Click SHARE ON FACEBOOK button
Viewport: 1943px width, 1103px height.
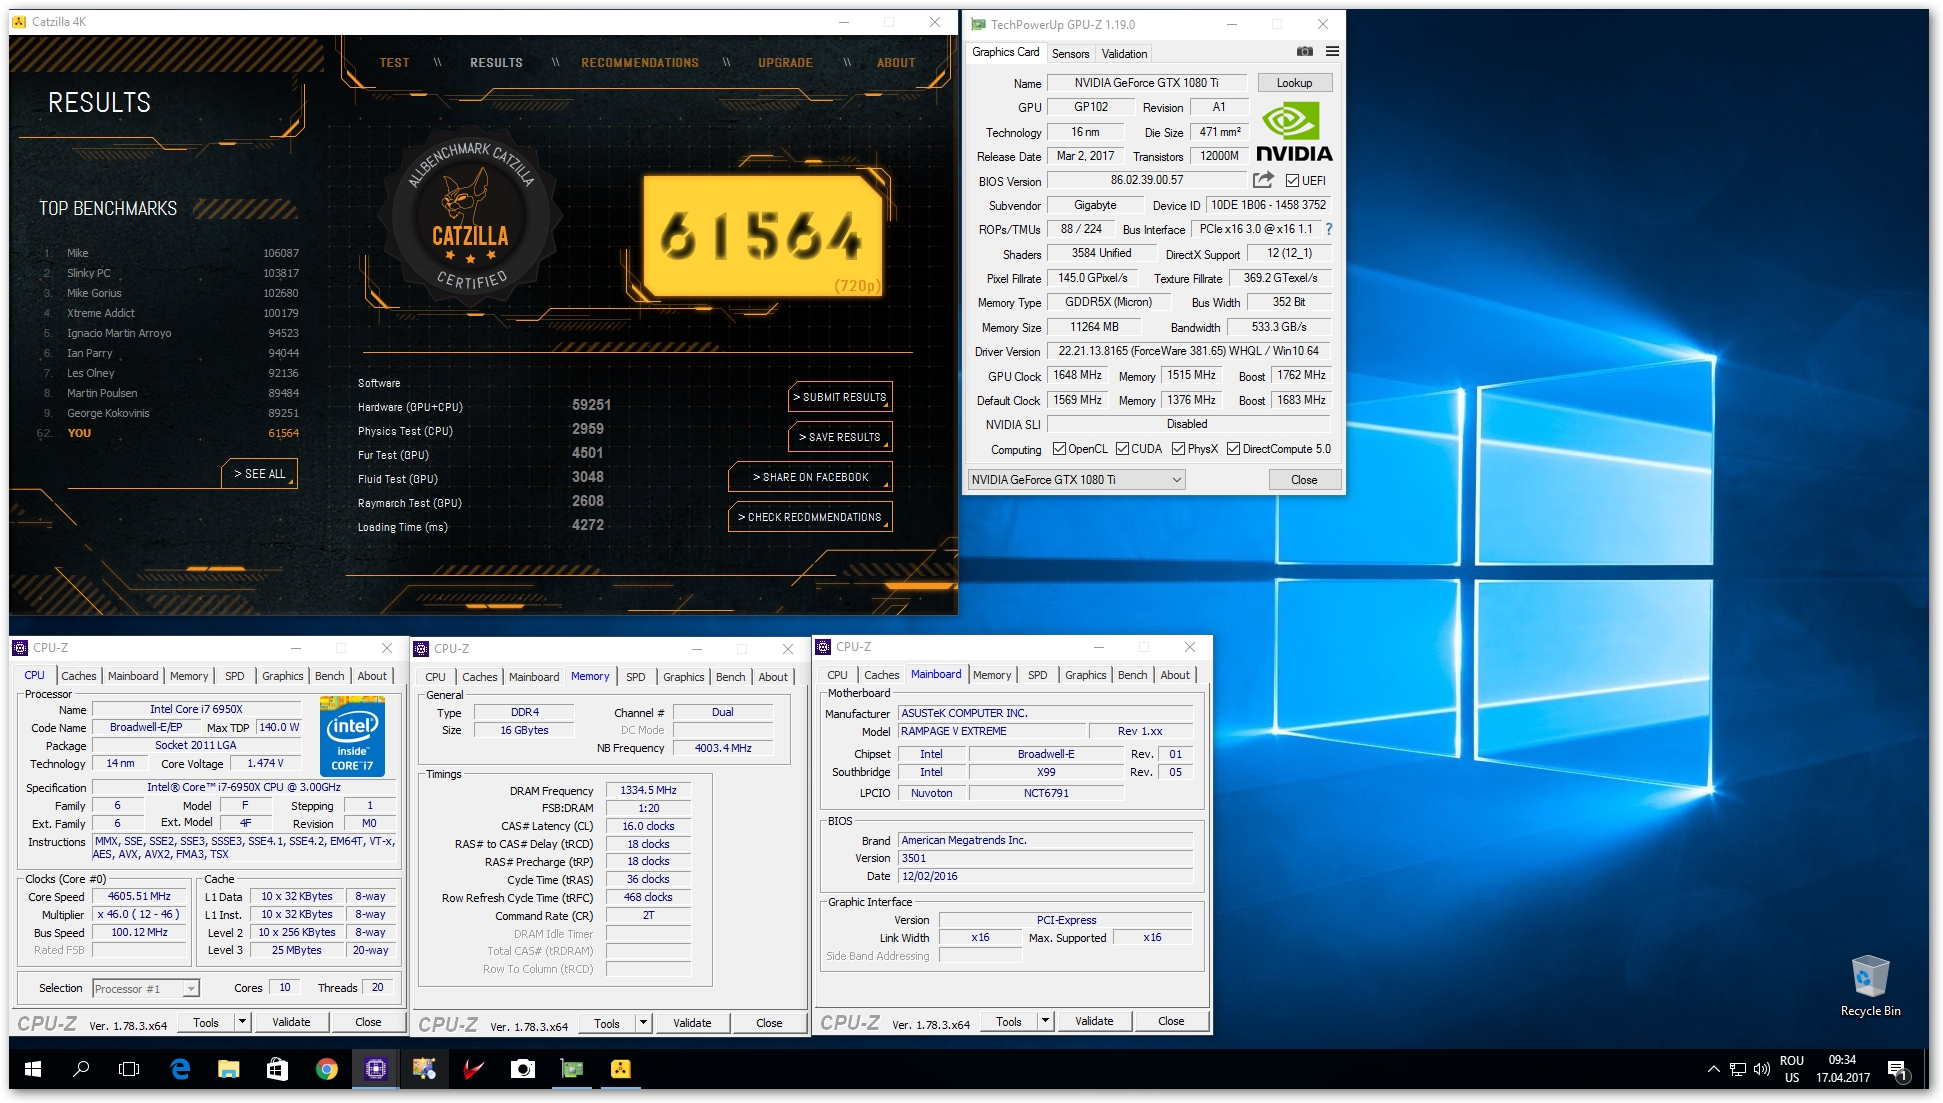click(x=810, y=477)
